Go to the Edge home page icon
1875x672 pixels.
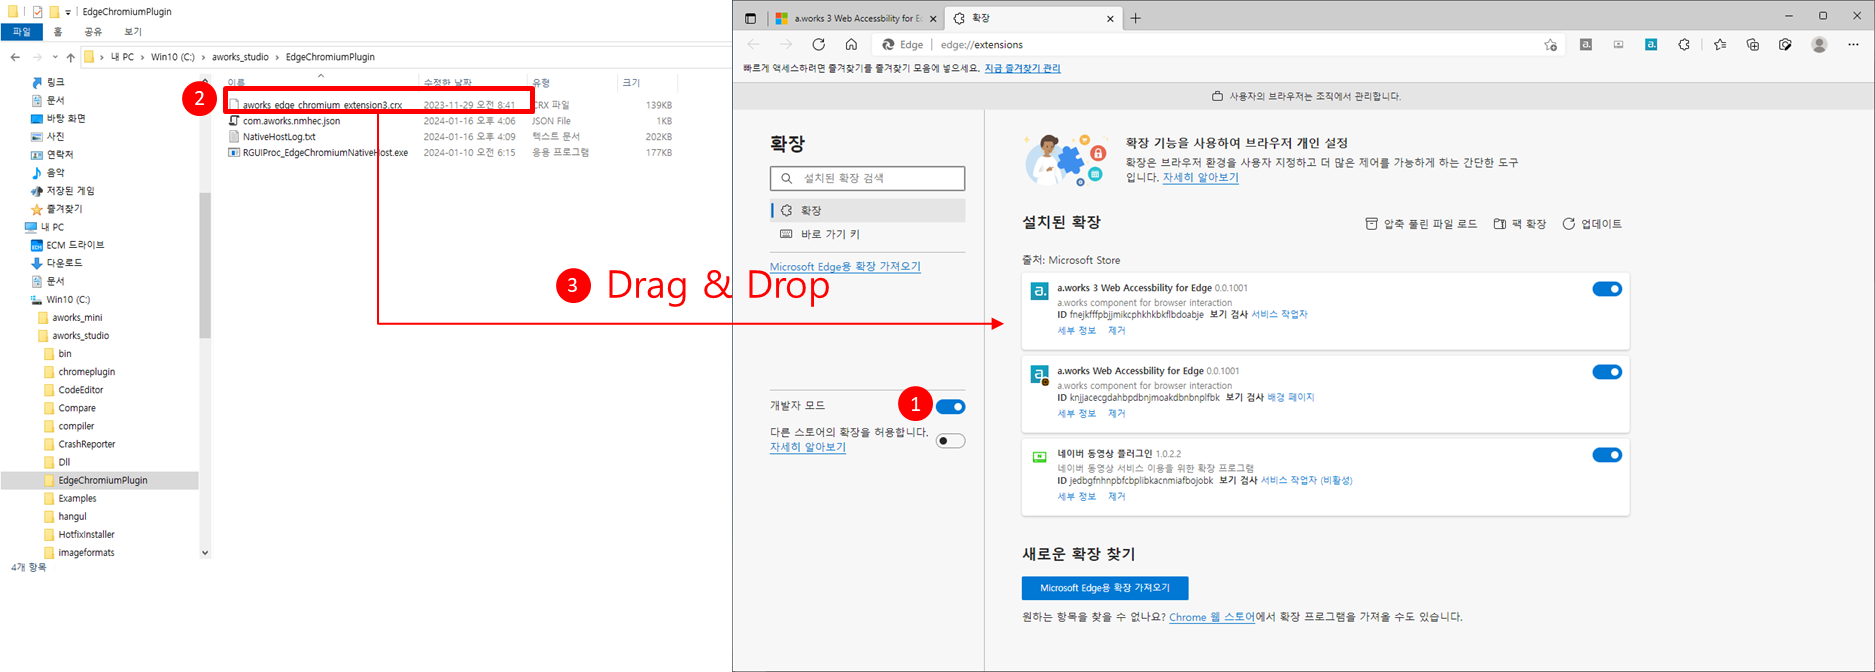pos(851,44)
